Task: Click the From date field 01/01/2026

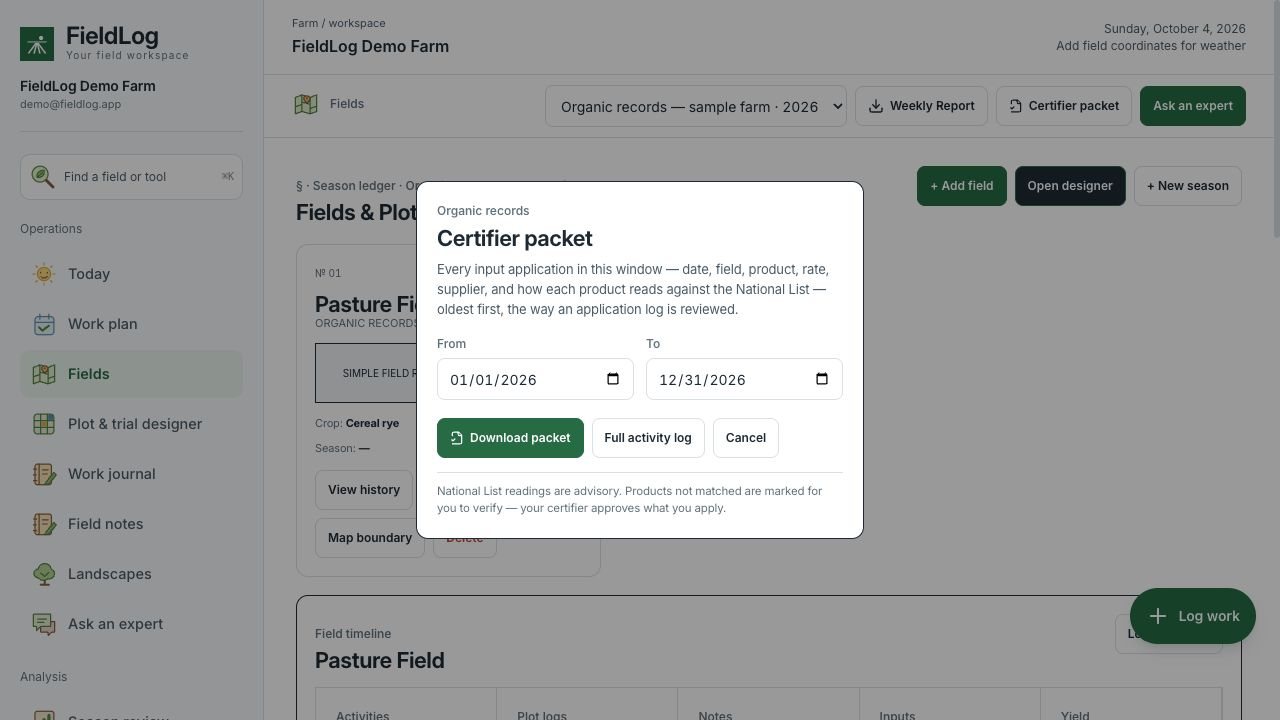Action: click(x=535, y=379)
